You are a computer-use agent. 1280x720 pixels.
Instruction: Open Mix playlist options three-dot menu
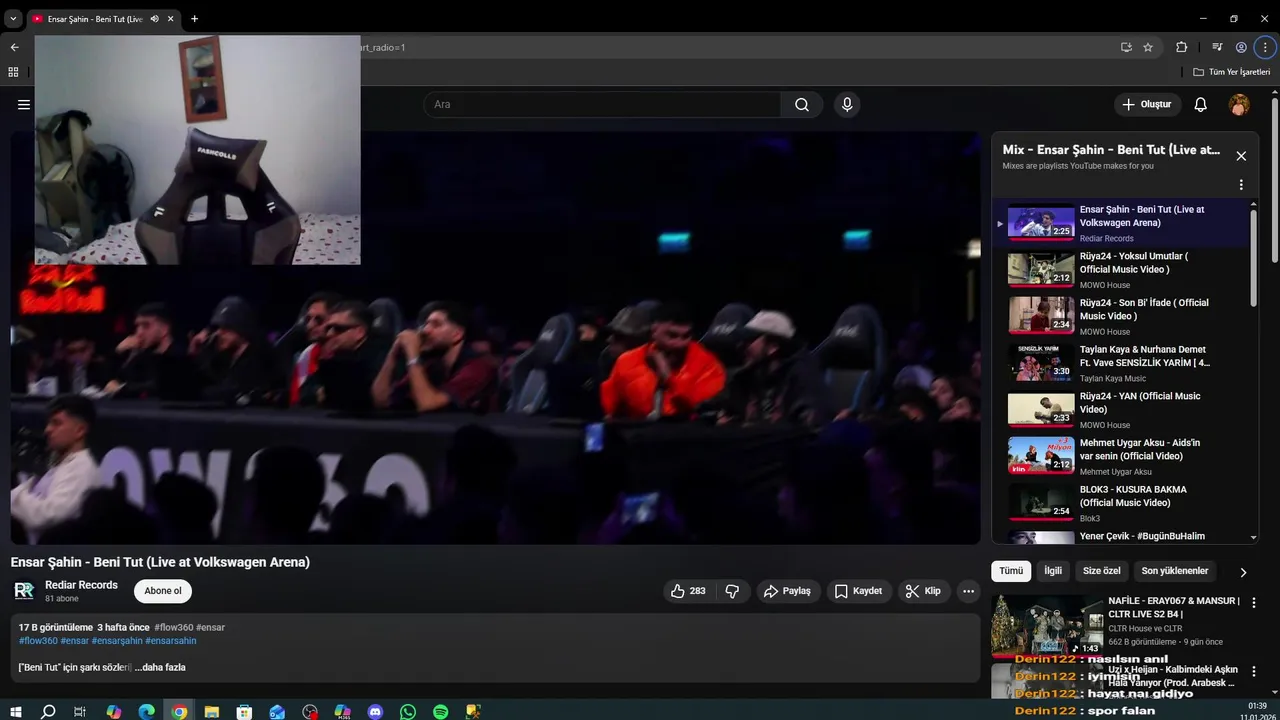click(x=1241, y=185)
